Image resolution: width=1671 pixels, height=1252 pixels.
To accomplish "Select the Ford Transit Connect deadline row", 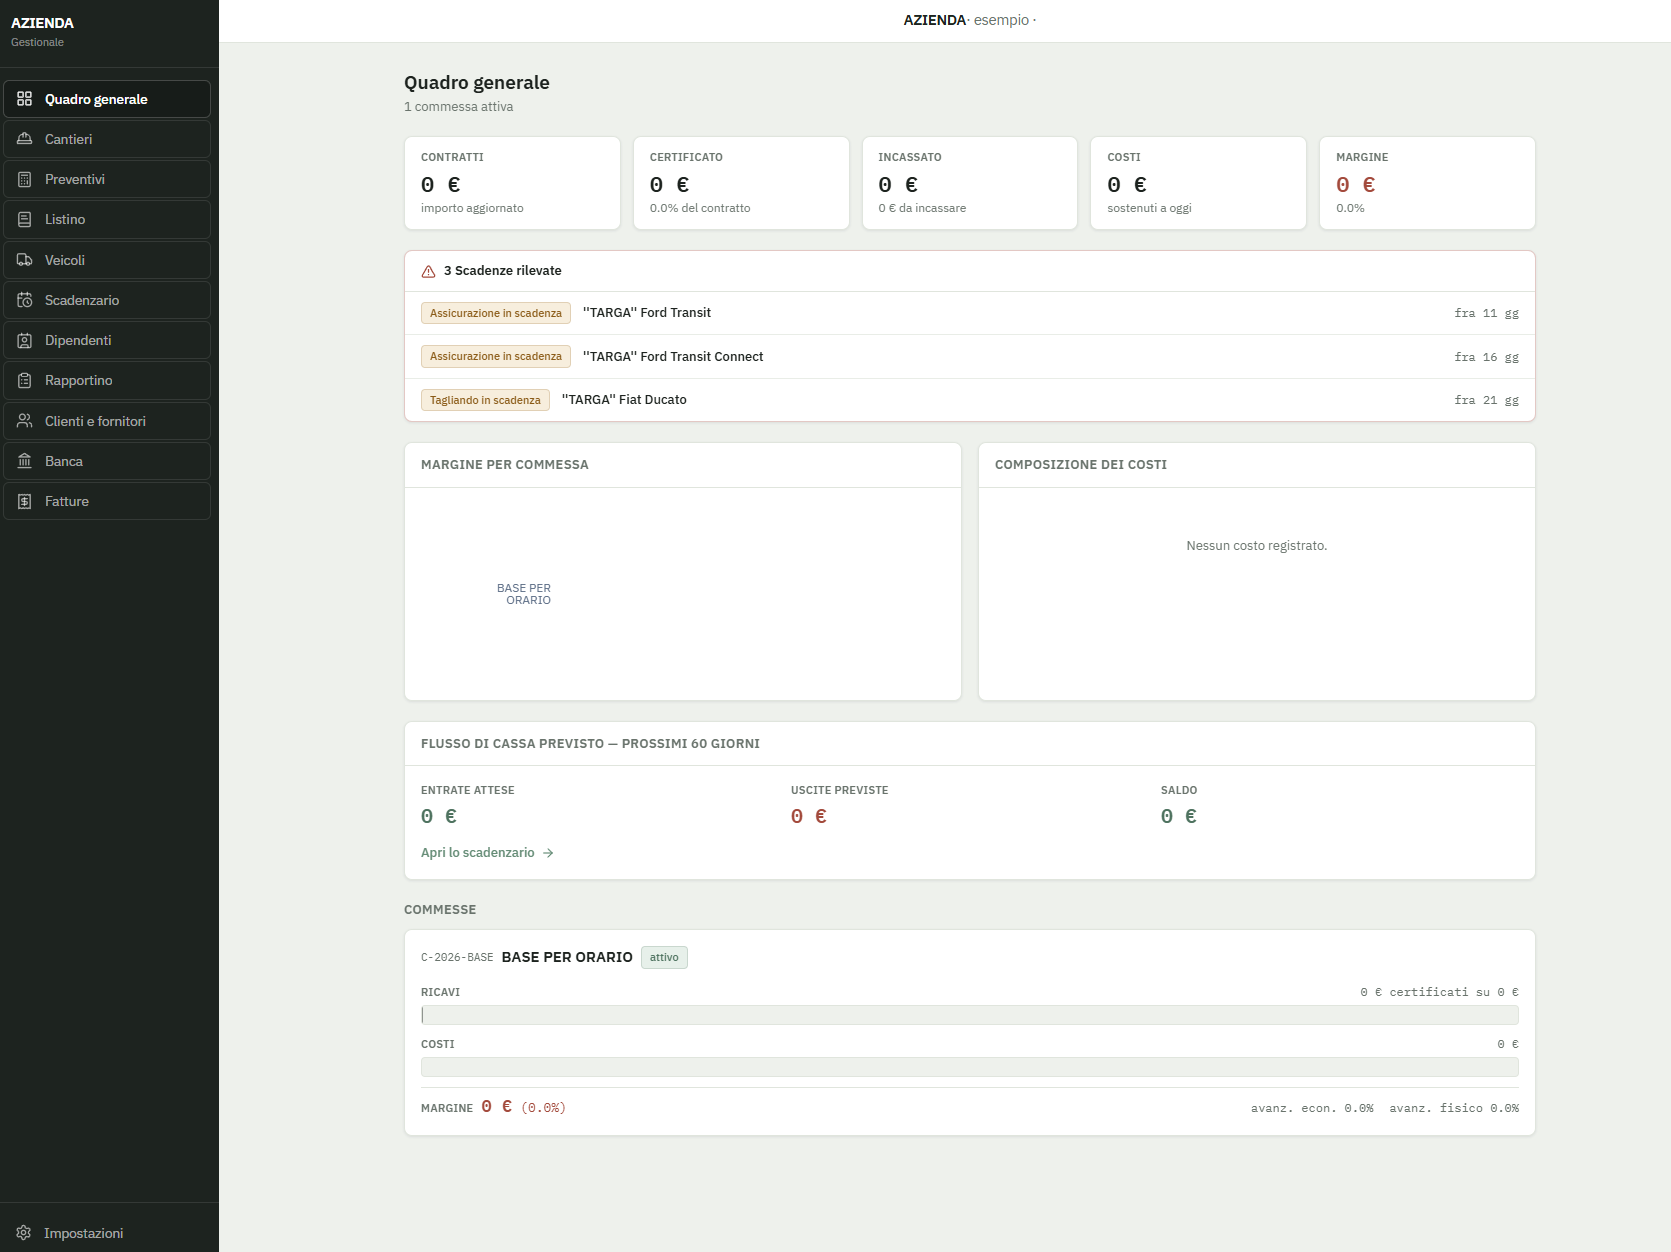I will click(x=970, y=356).
